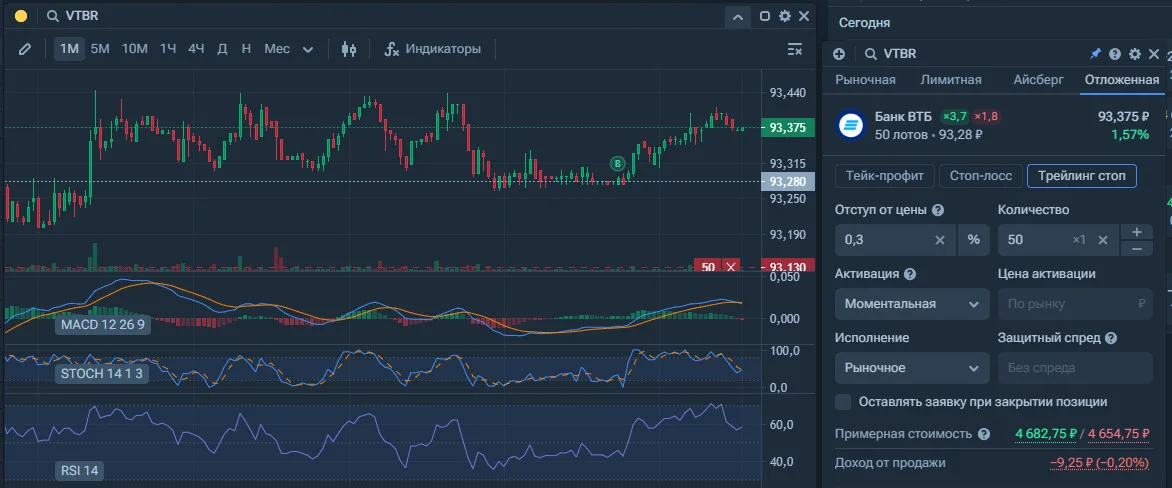The height and width of the screenshot is (488, 1172).
Task: Select the 1Ч hourly timeframe
Action: (x=168, y=49)
